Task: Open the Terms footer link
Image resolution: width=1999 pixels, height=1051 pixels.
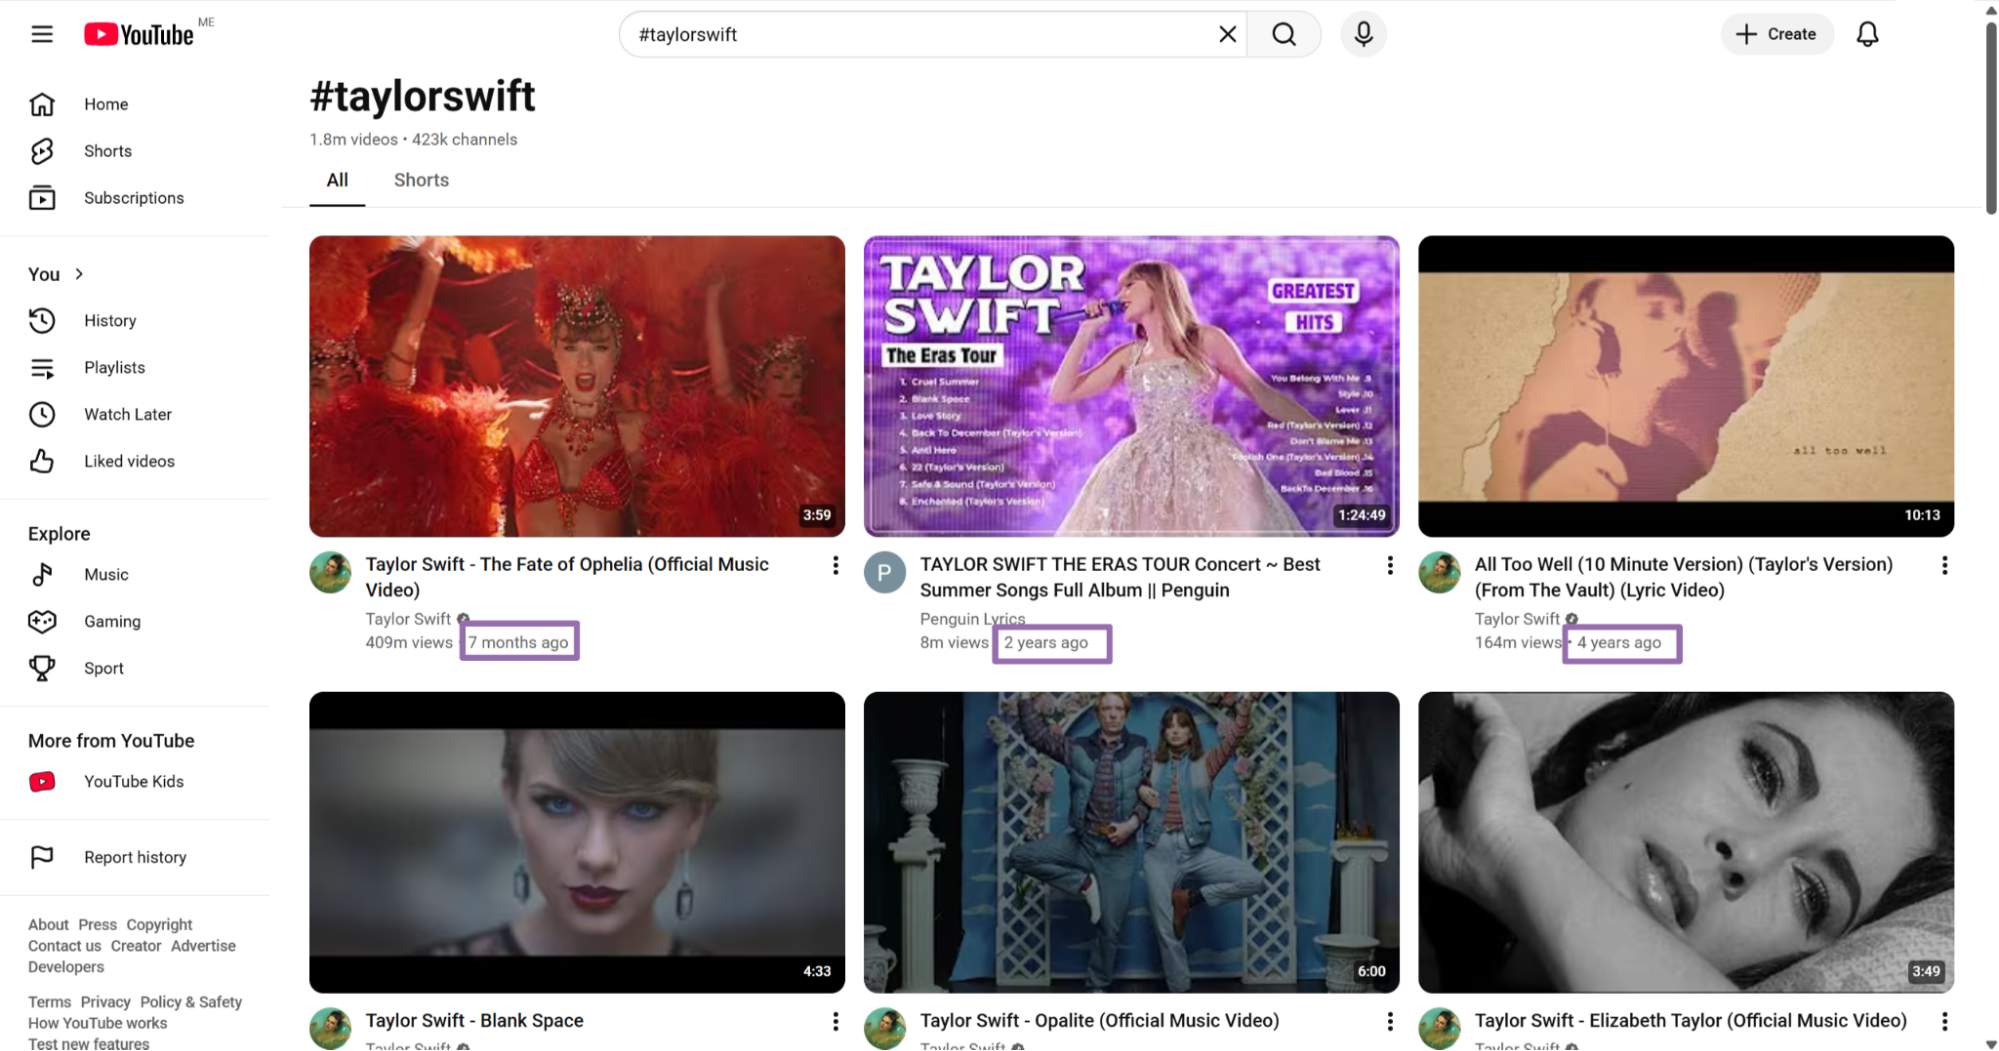Action: pos(49,1002)
